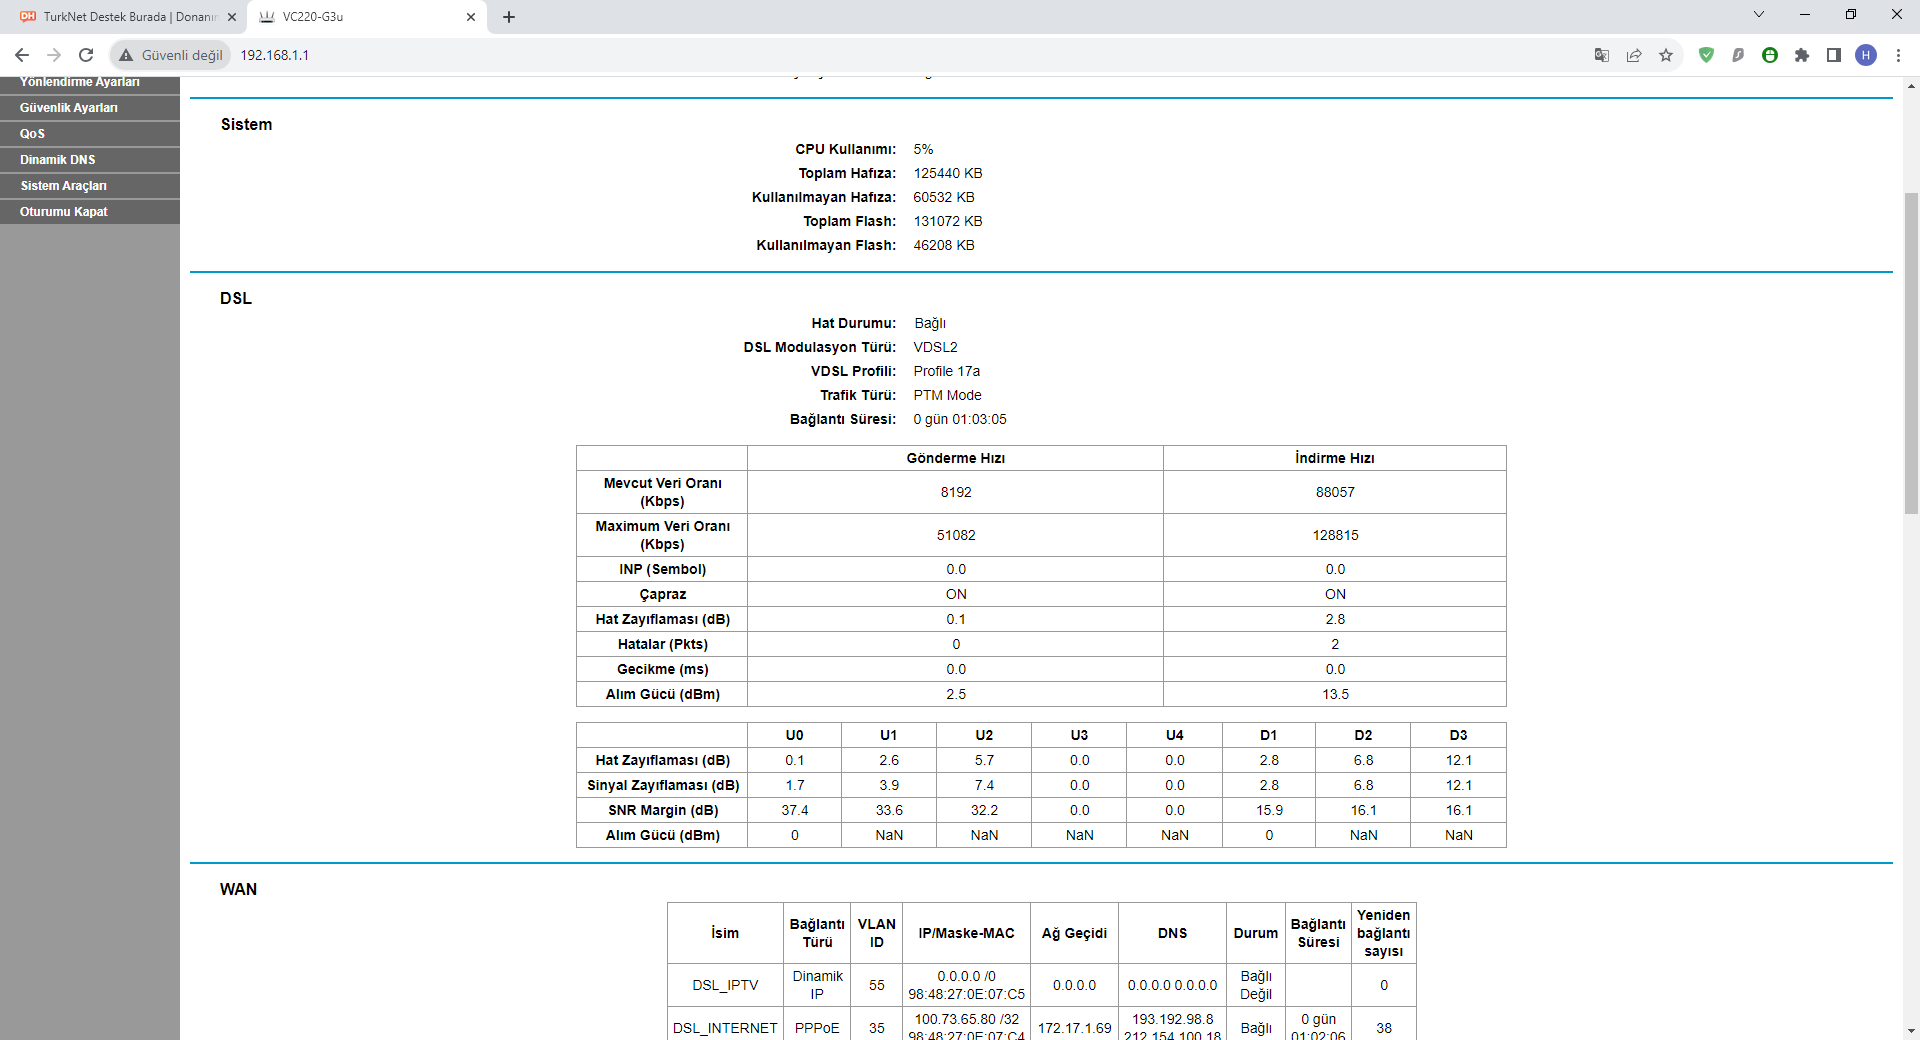Select the PPPoE connection type cell
This screenshot has height=1040, width=1920.
(817, 1028)
